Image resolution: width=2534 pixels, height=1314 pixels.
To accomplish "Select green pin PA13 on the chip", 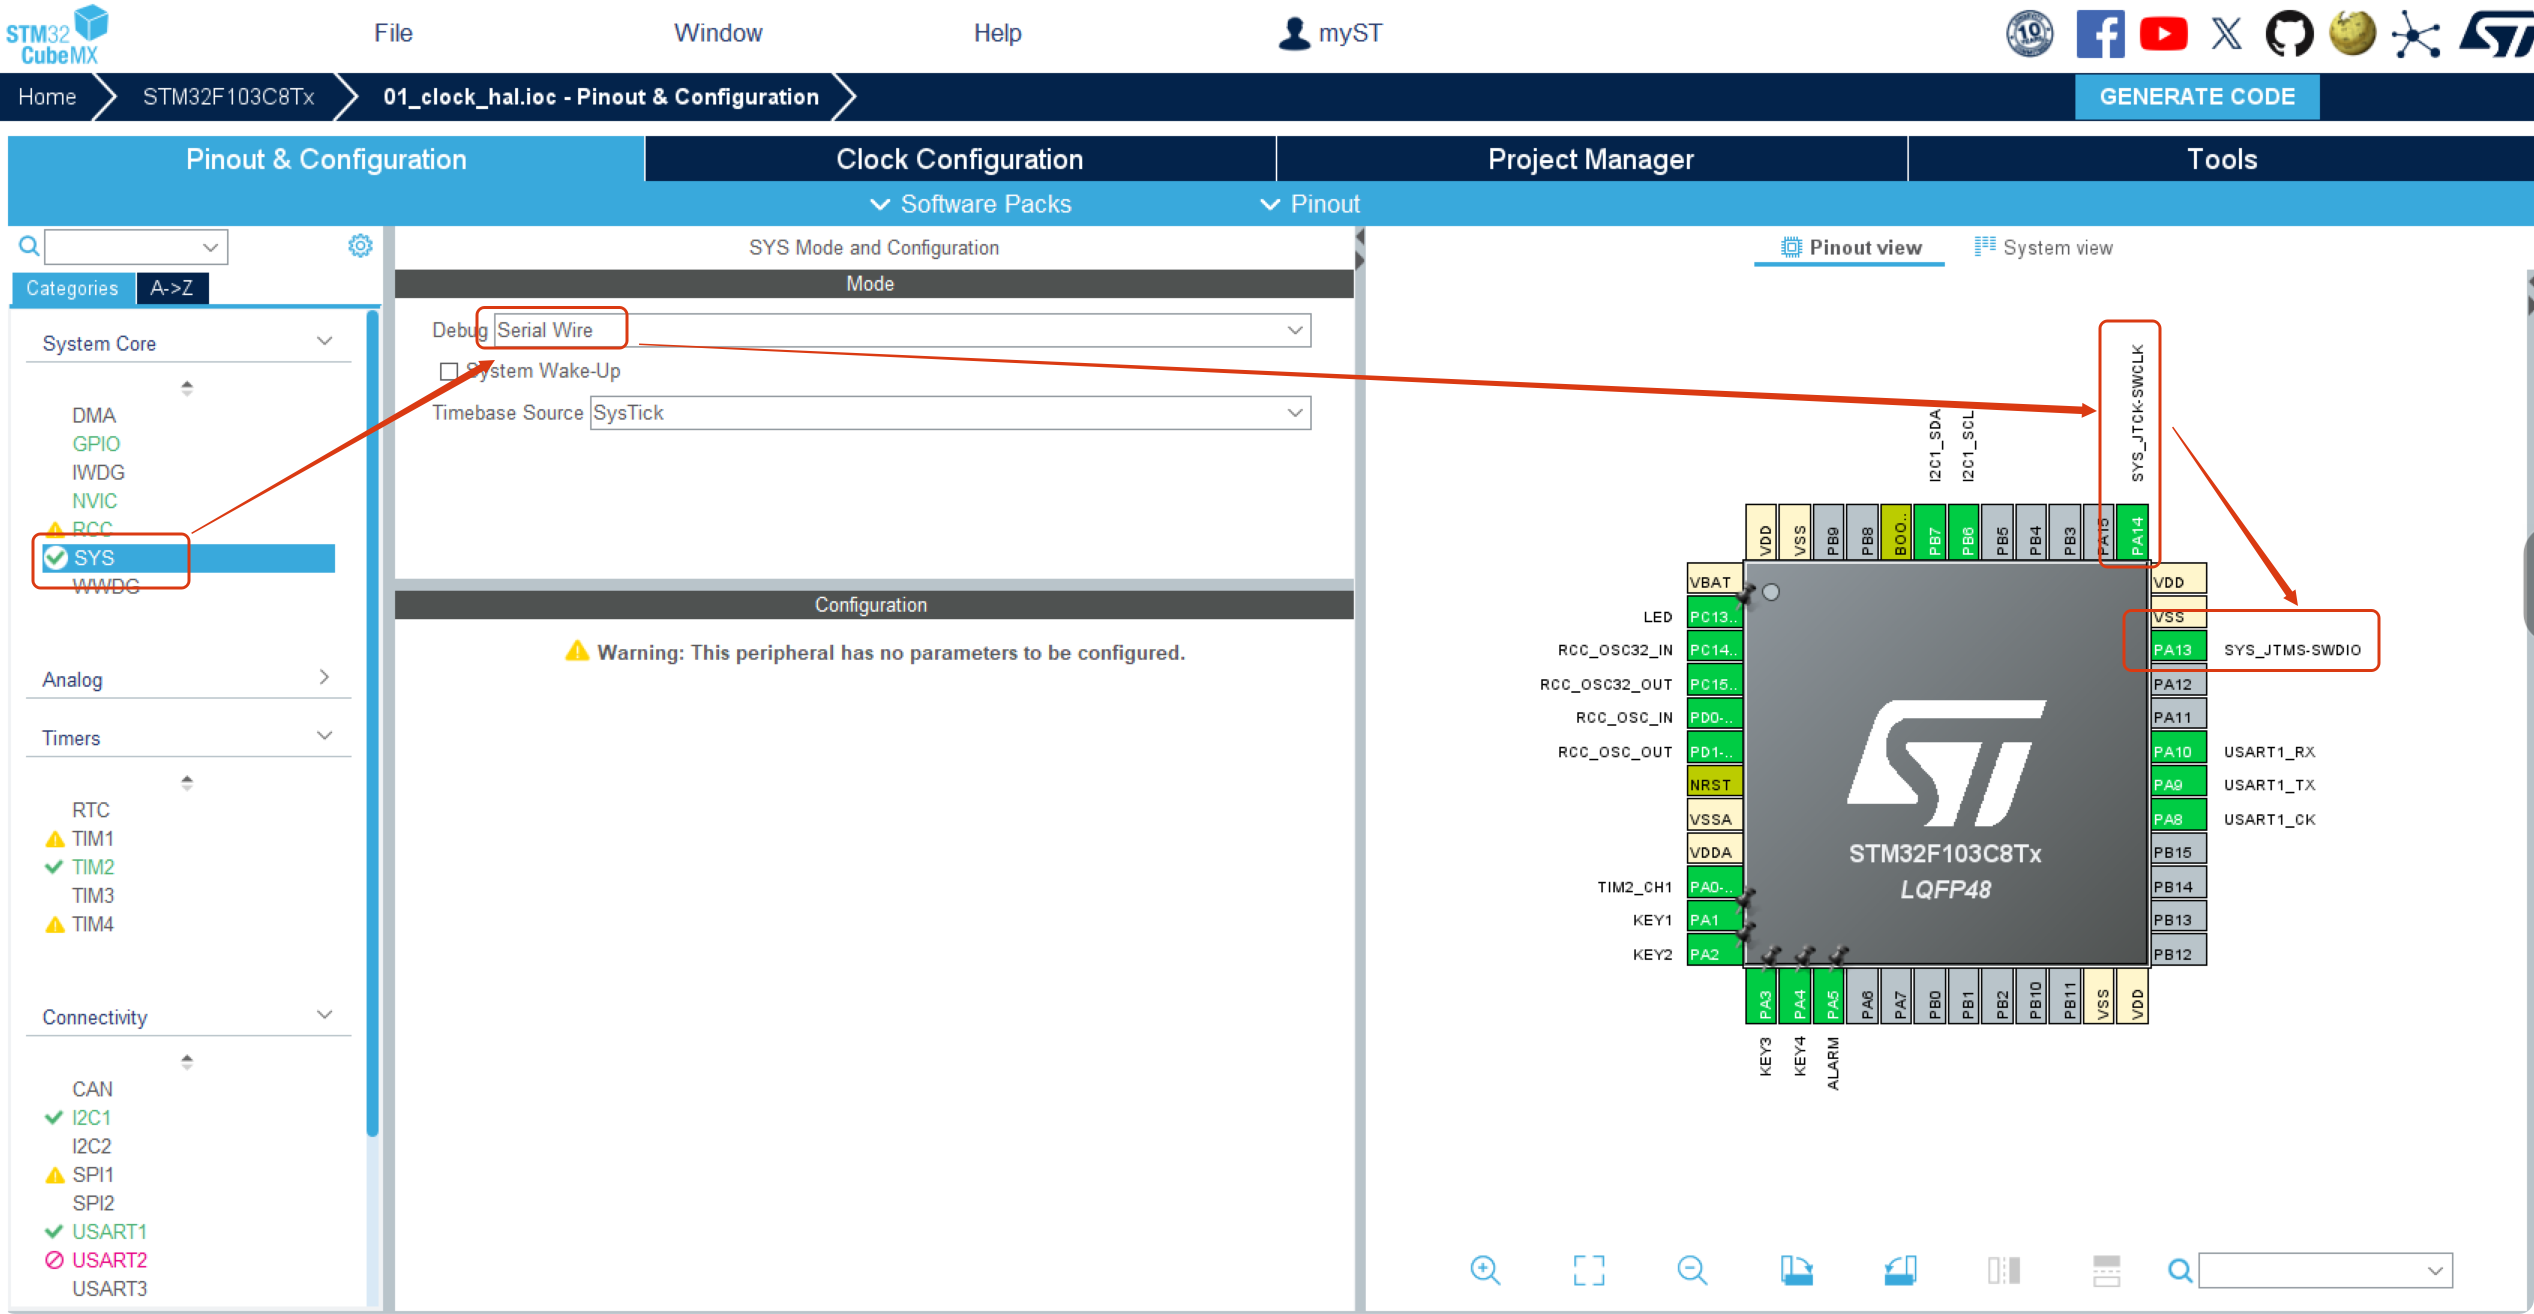I will coord(2178,650).
